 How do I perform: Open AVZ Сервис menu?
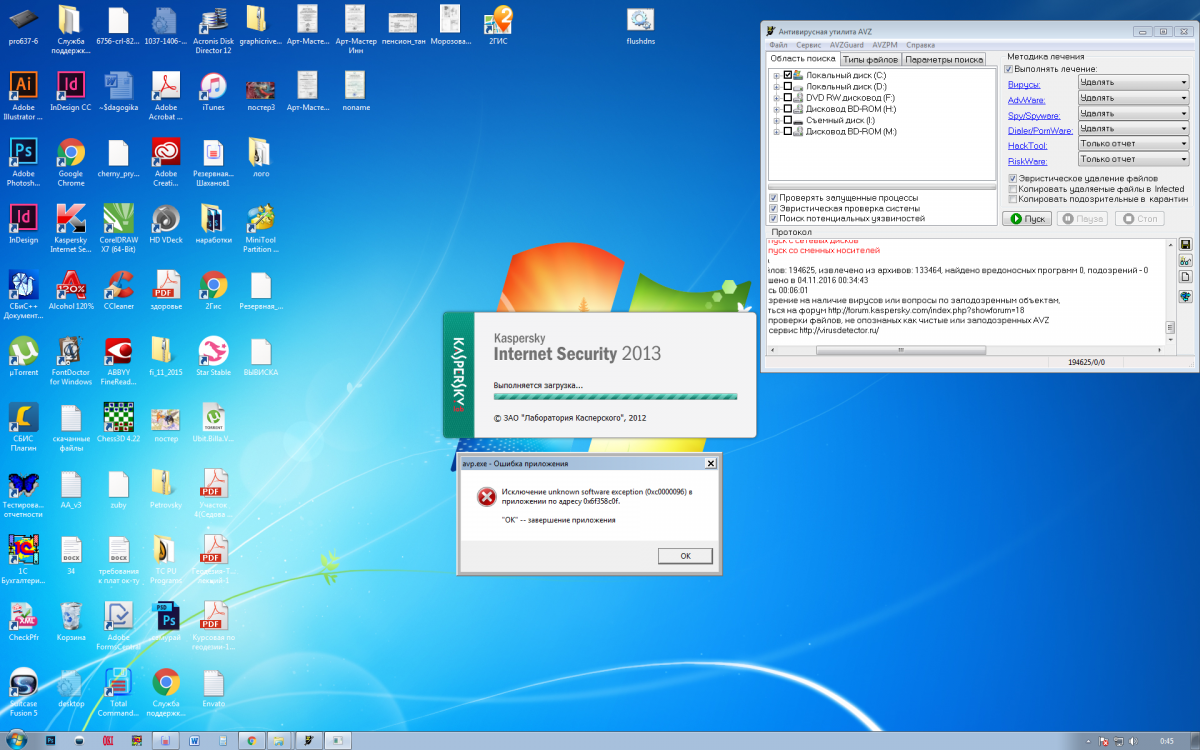(809, 45)
